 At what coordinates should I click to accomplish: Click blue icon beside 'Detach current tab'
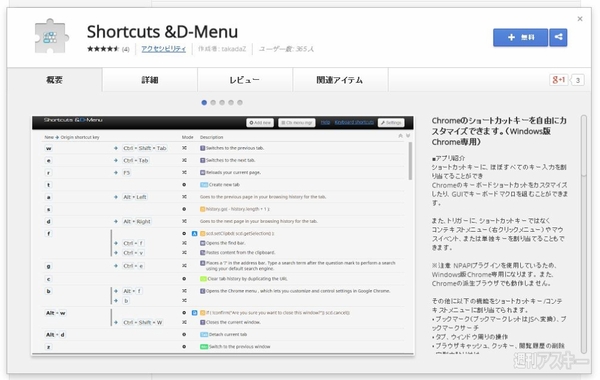(204, 334)
